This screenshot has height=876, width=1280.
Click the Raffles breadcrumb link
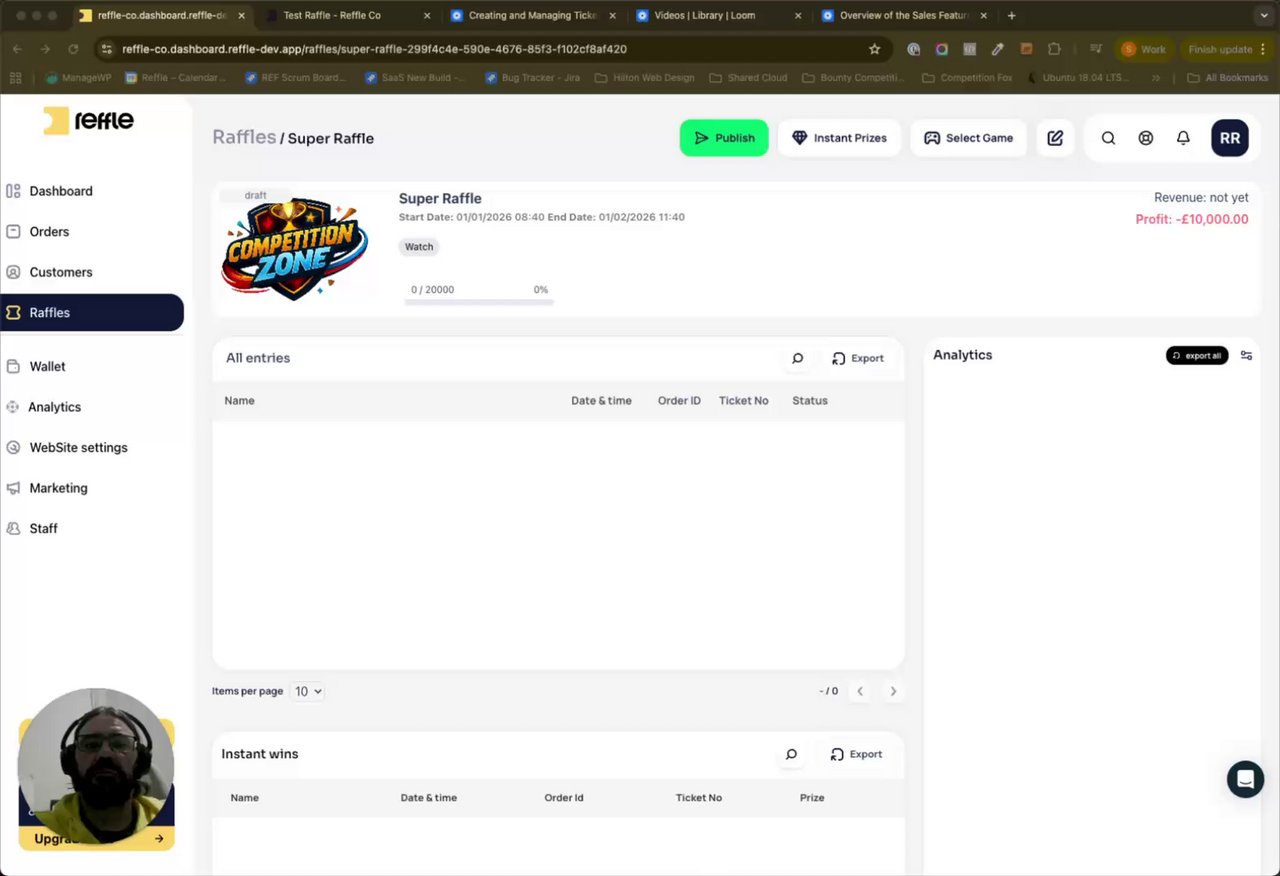click(x=244, y=137)
